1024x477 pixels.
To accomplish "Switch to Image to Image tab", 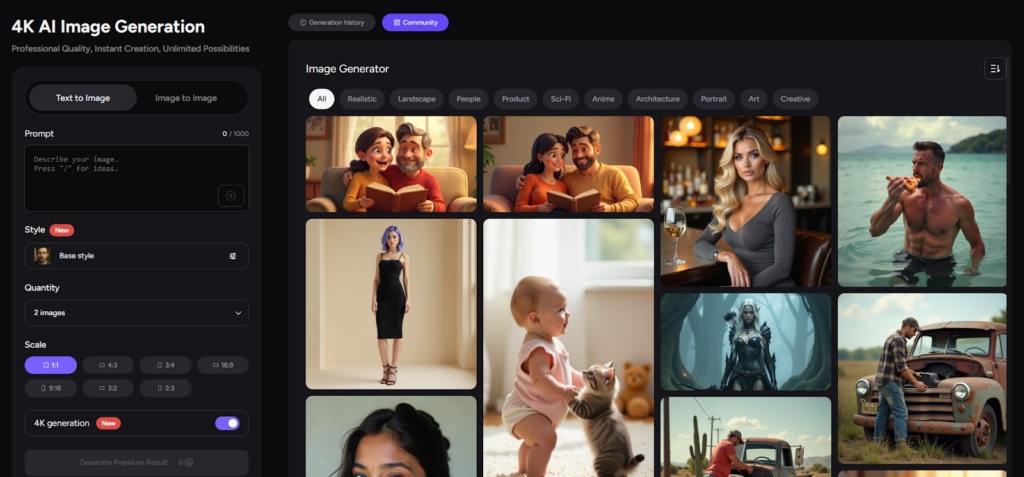I will pyautogui.click(x=186, y=98).
